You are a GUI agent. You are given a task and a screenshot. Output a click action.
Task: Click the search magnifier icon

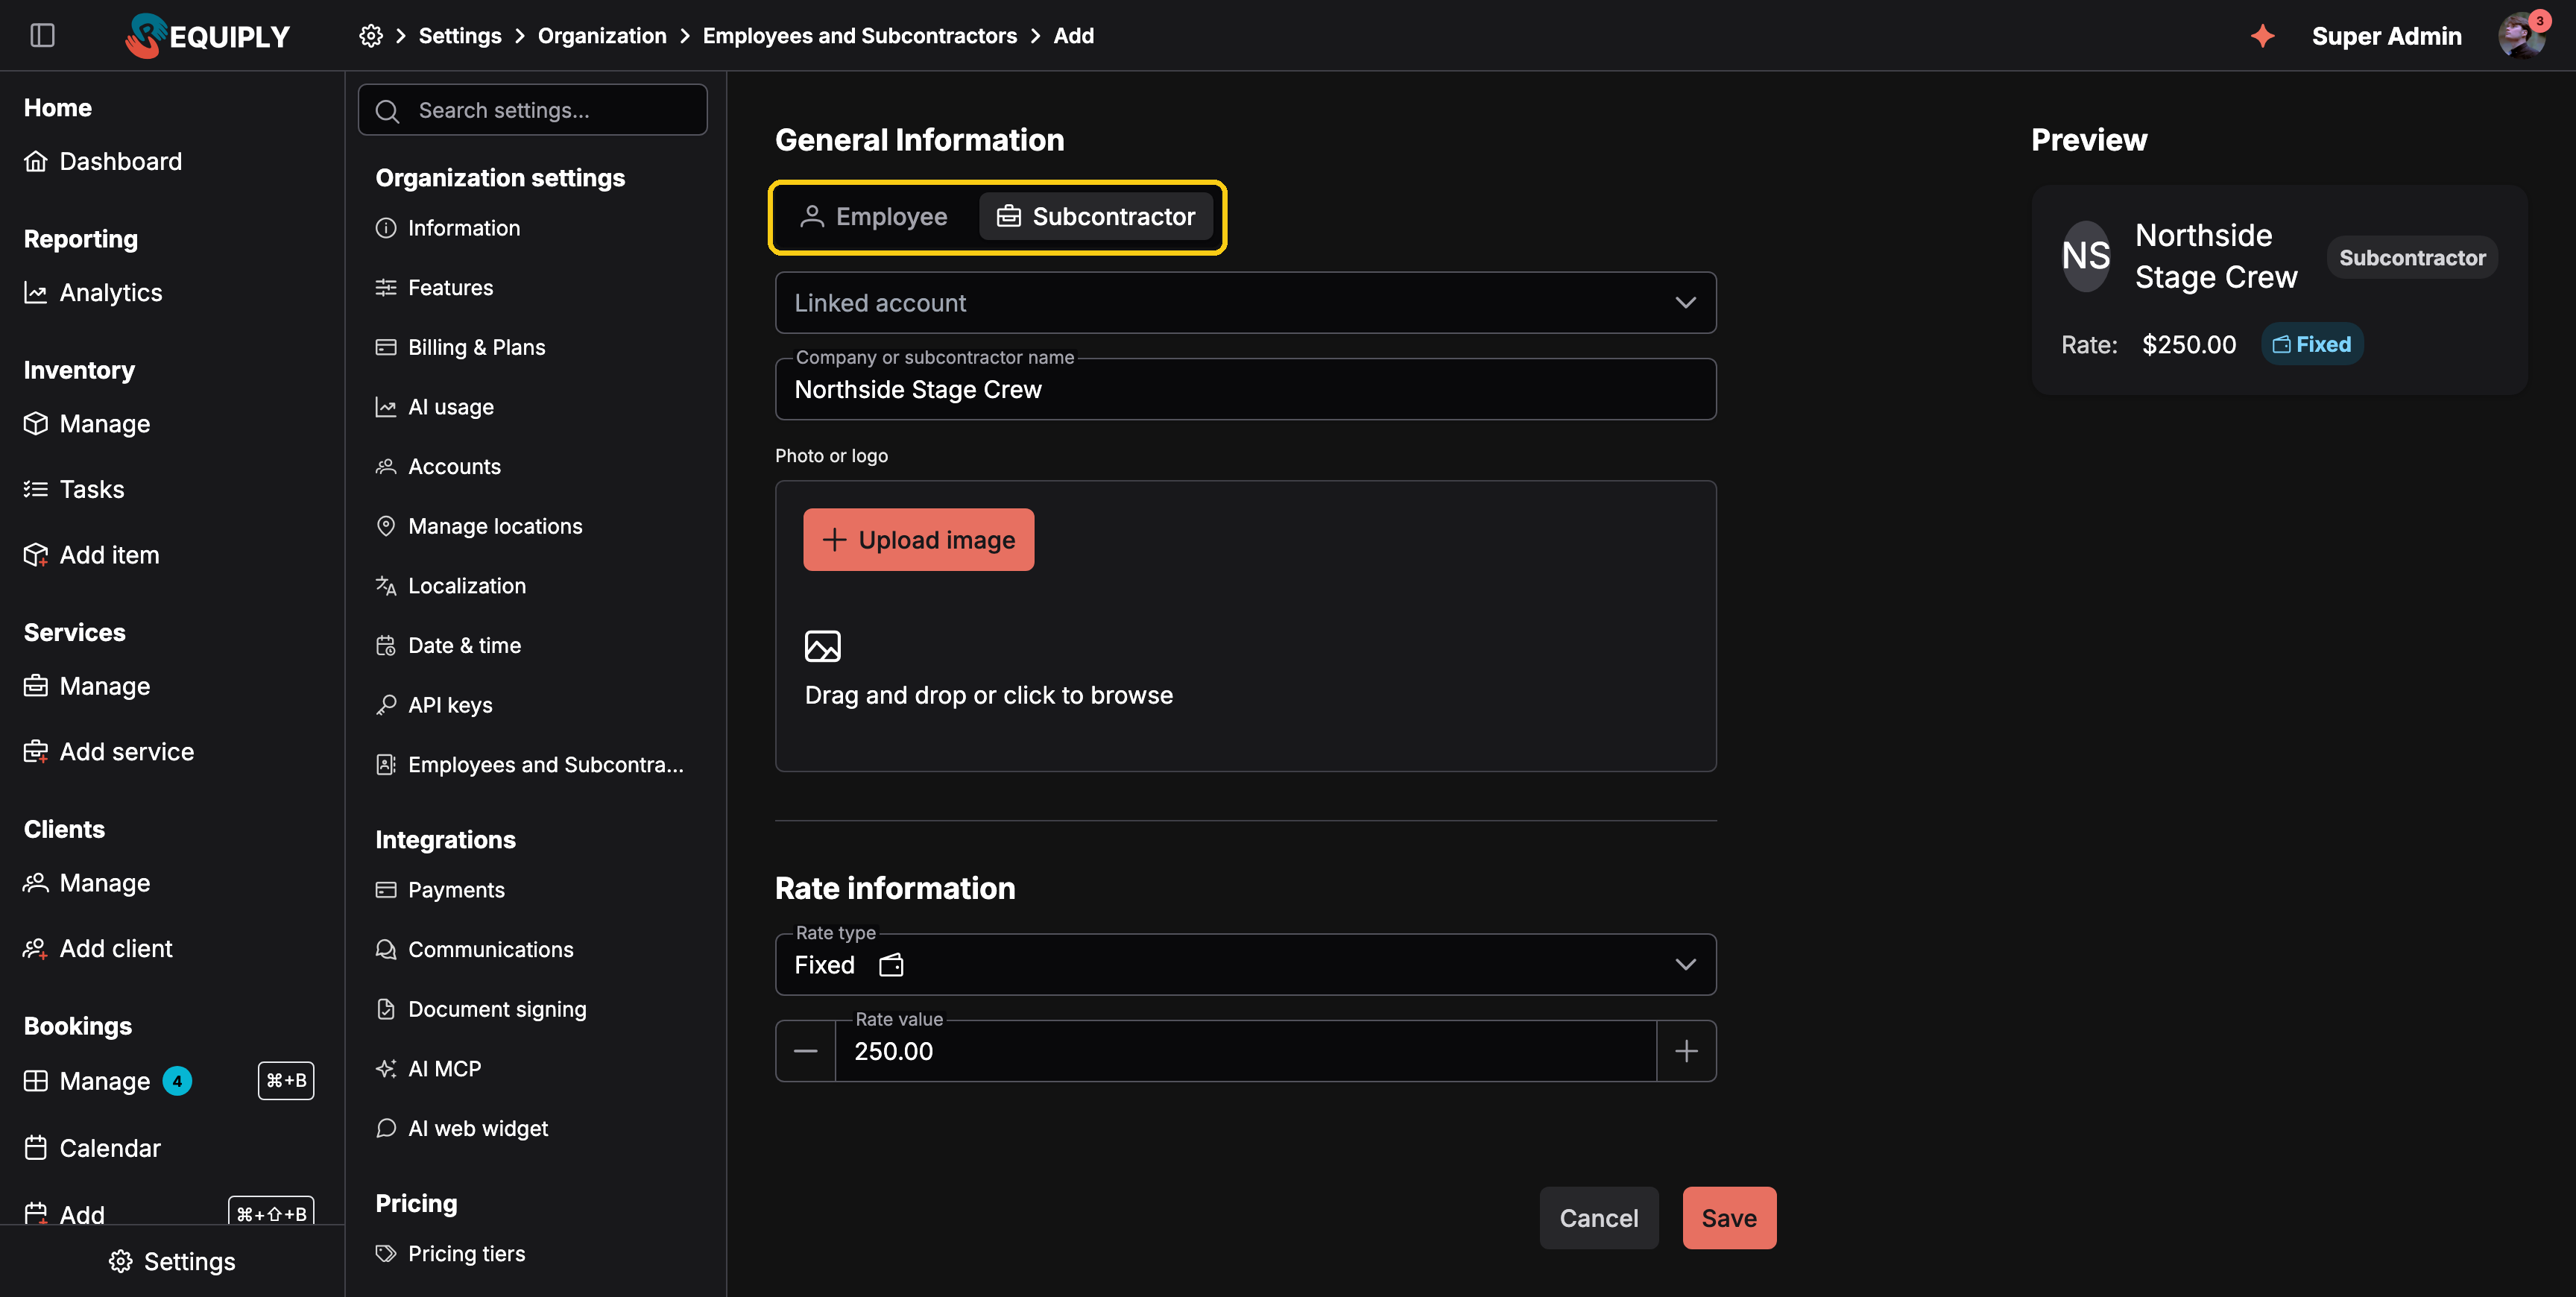(387, 111)
